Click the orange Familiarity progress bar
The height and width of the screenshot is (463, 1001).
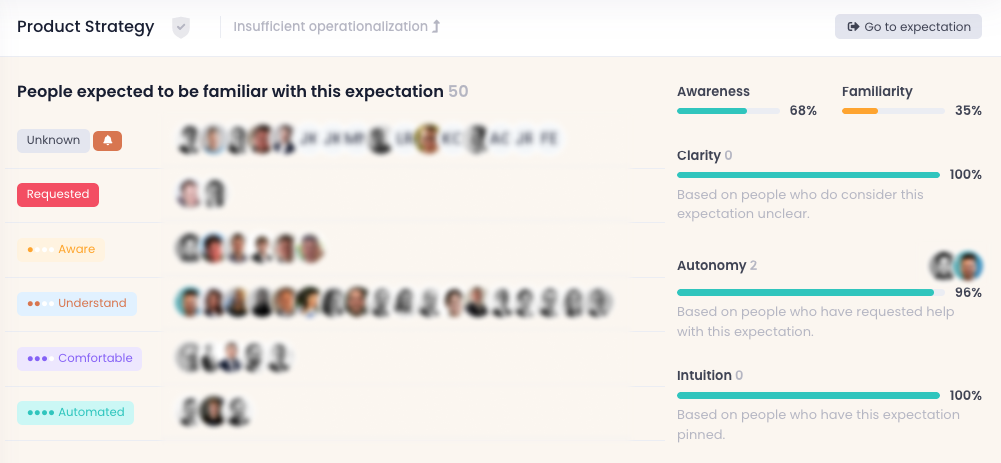point(892,111)
